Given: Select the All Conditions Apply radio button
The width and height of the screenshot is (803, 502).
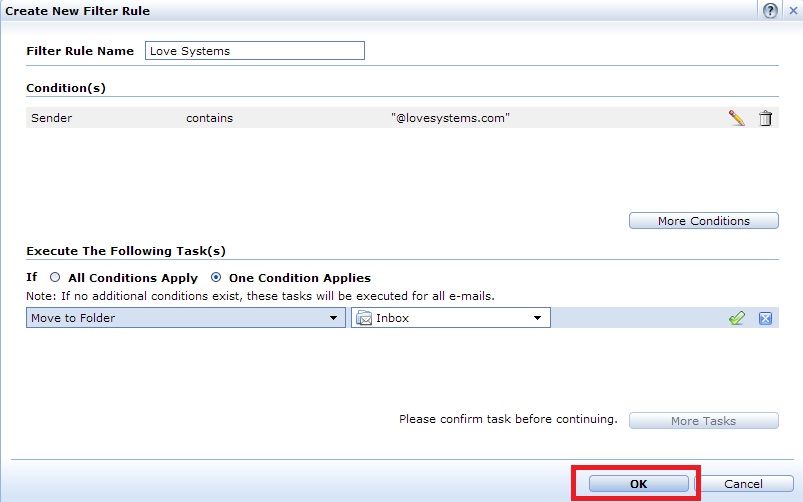Looking at the screenshot, I should [x=55, y=277].
